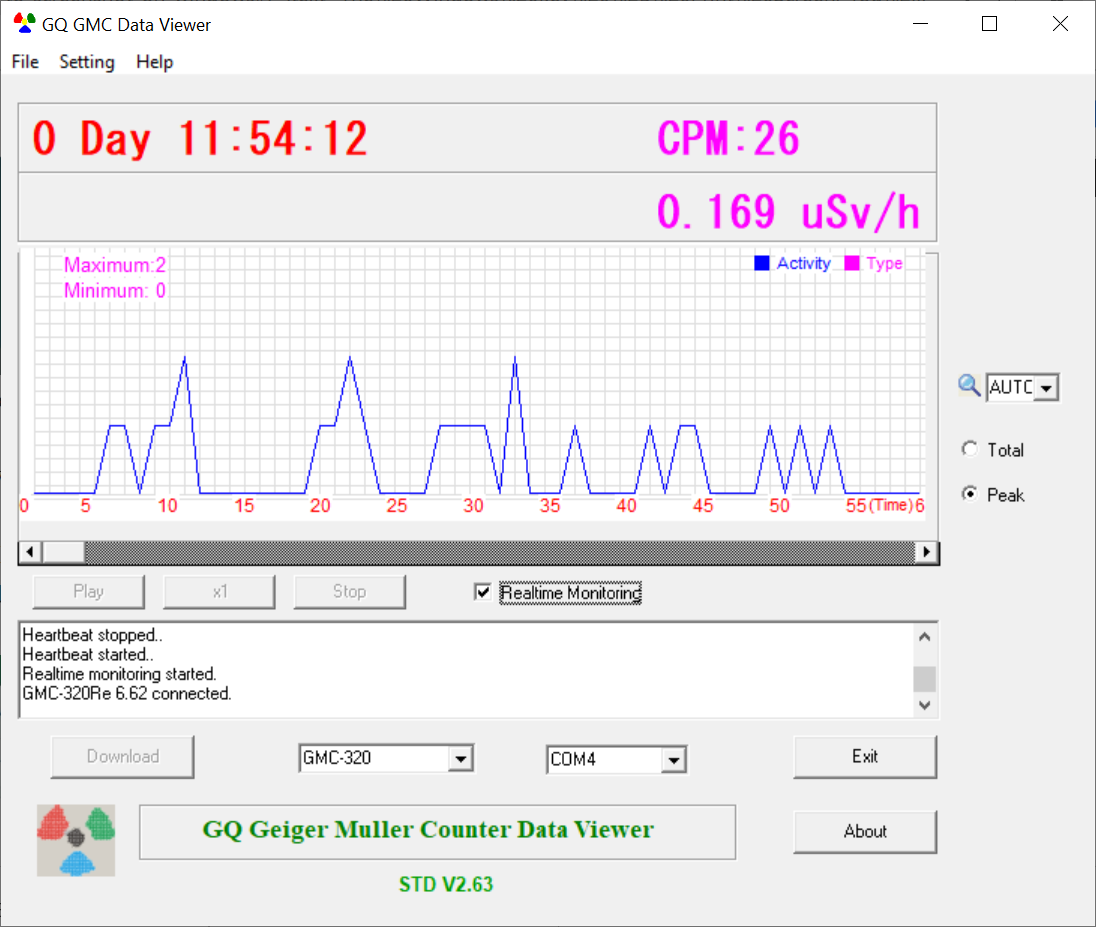
Task: Minimize the GQ GMC Data Viewer window
Action: (x=921, y=24)
